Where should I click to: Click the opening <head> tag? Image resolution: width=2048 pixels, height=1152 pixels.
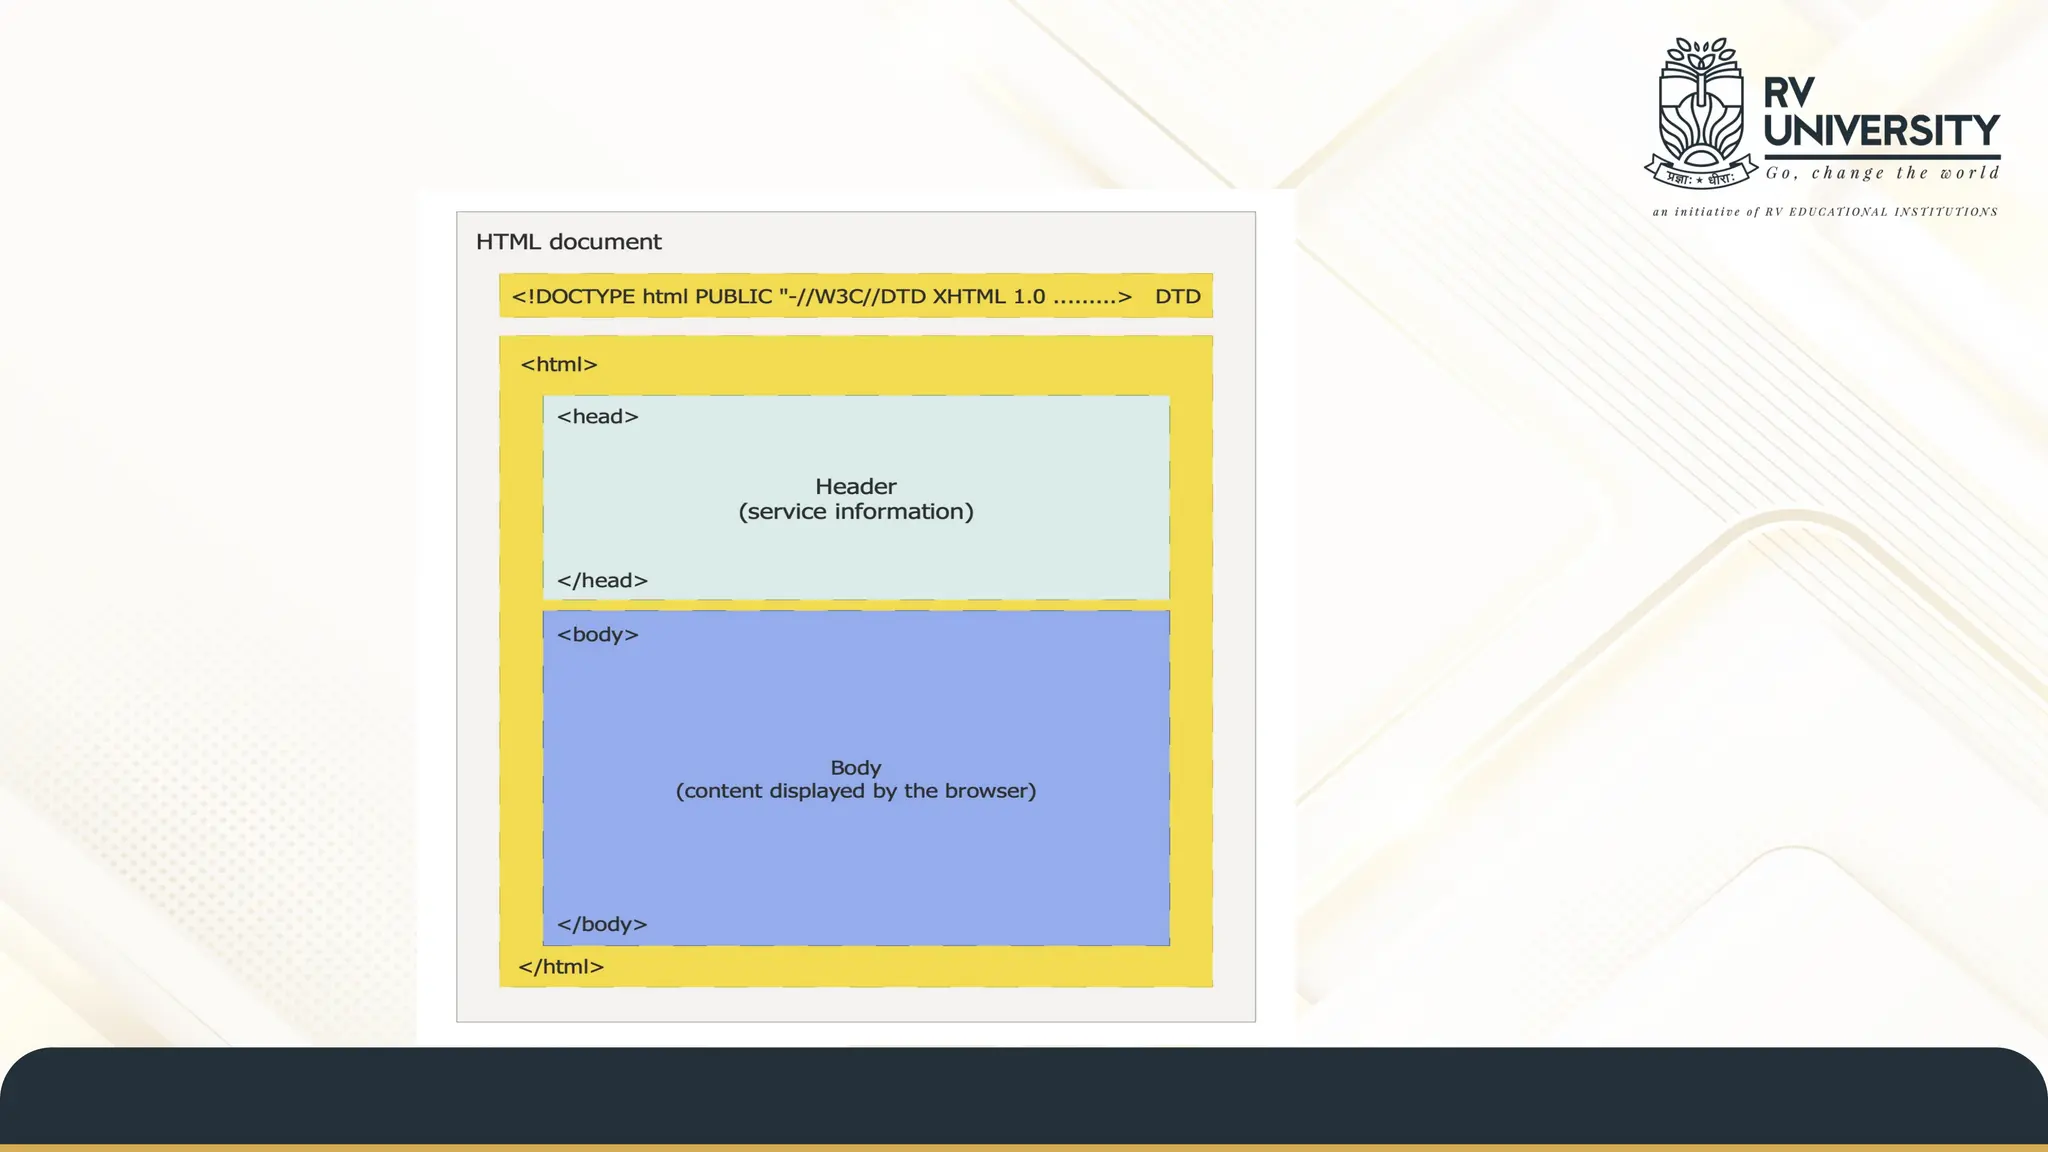tap(597, 417)
